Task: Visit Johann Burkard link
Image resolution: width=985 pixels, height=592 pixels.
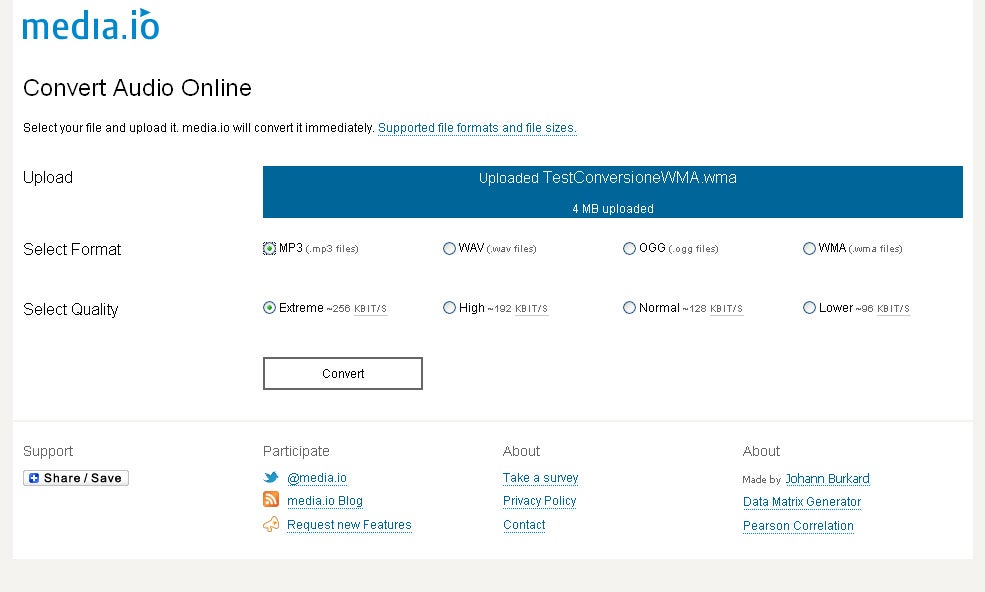Action: 828,479
